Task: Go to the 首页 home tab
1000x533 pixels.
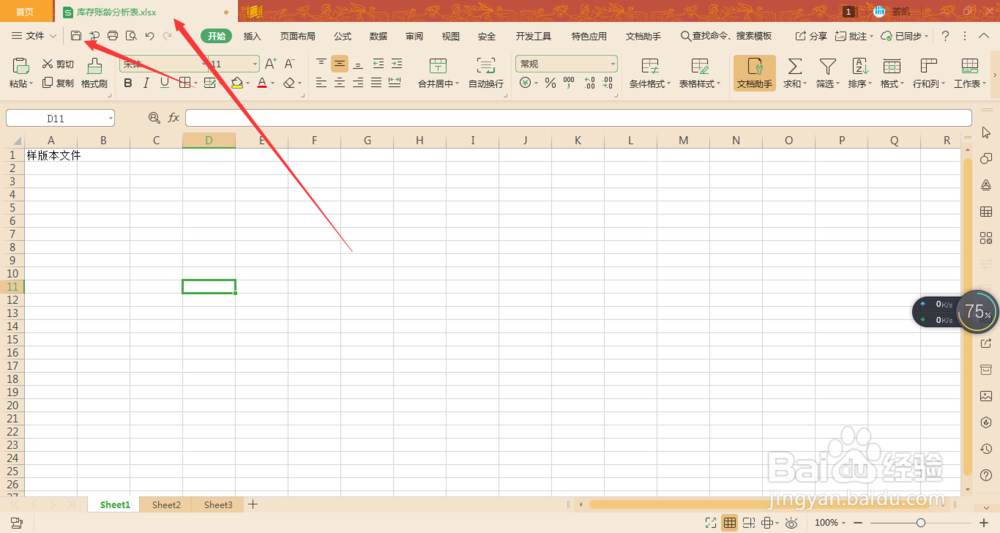Action: click(25, 12)
